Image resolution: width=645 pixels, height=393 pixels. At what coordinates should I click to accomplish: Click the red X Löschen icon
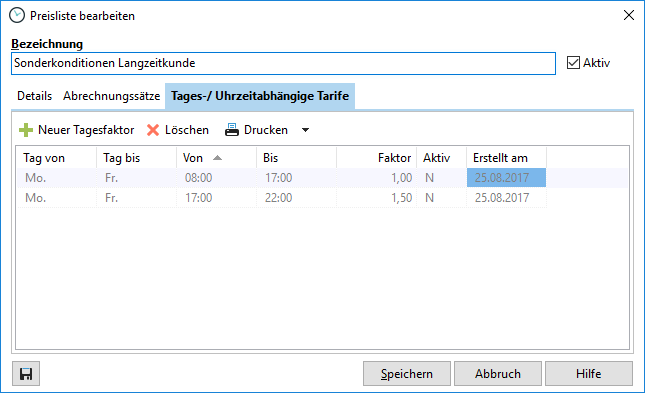point(153,130)
